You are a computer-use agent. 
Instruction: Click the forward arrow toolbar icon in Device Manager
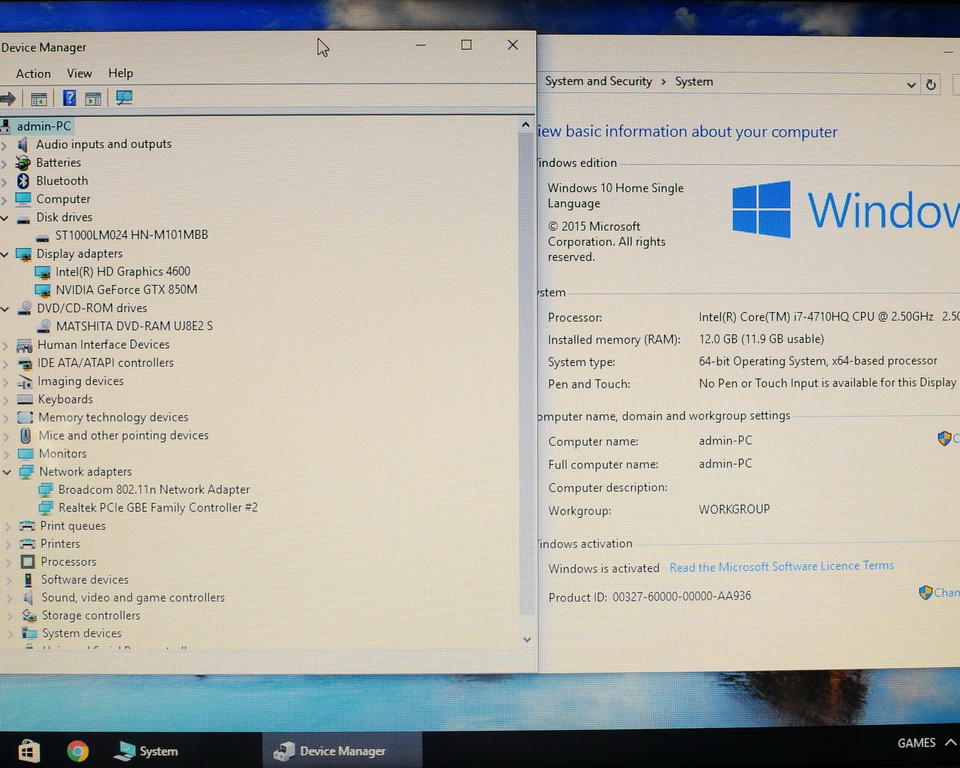coord(8,99)
